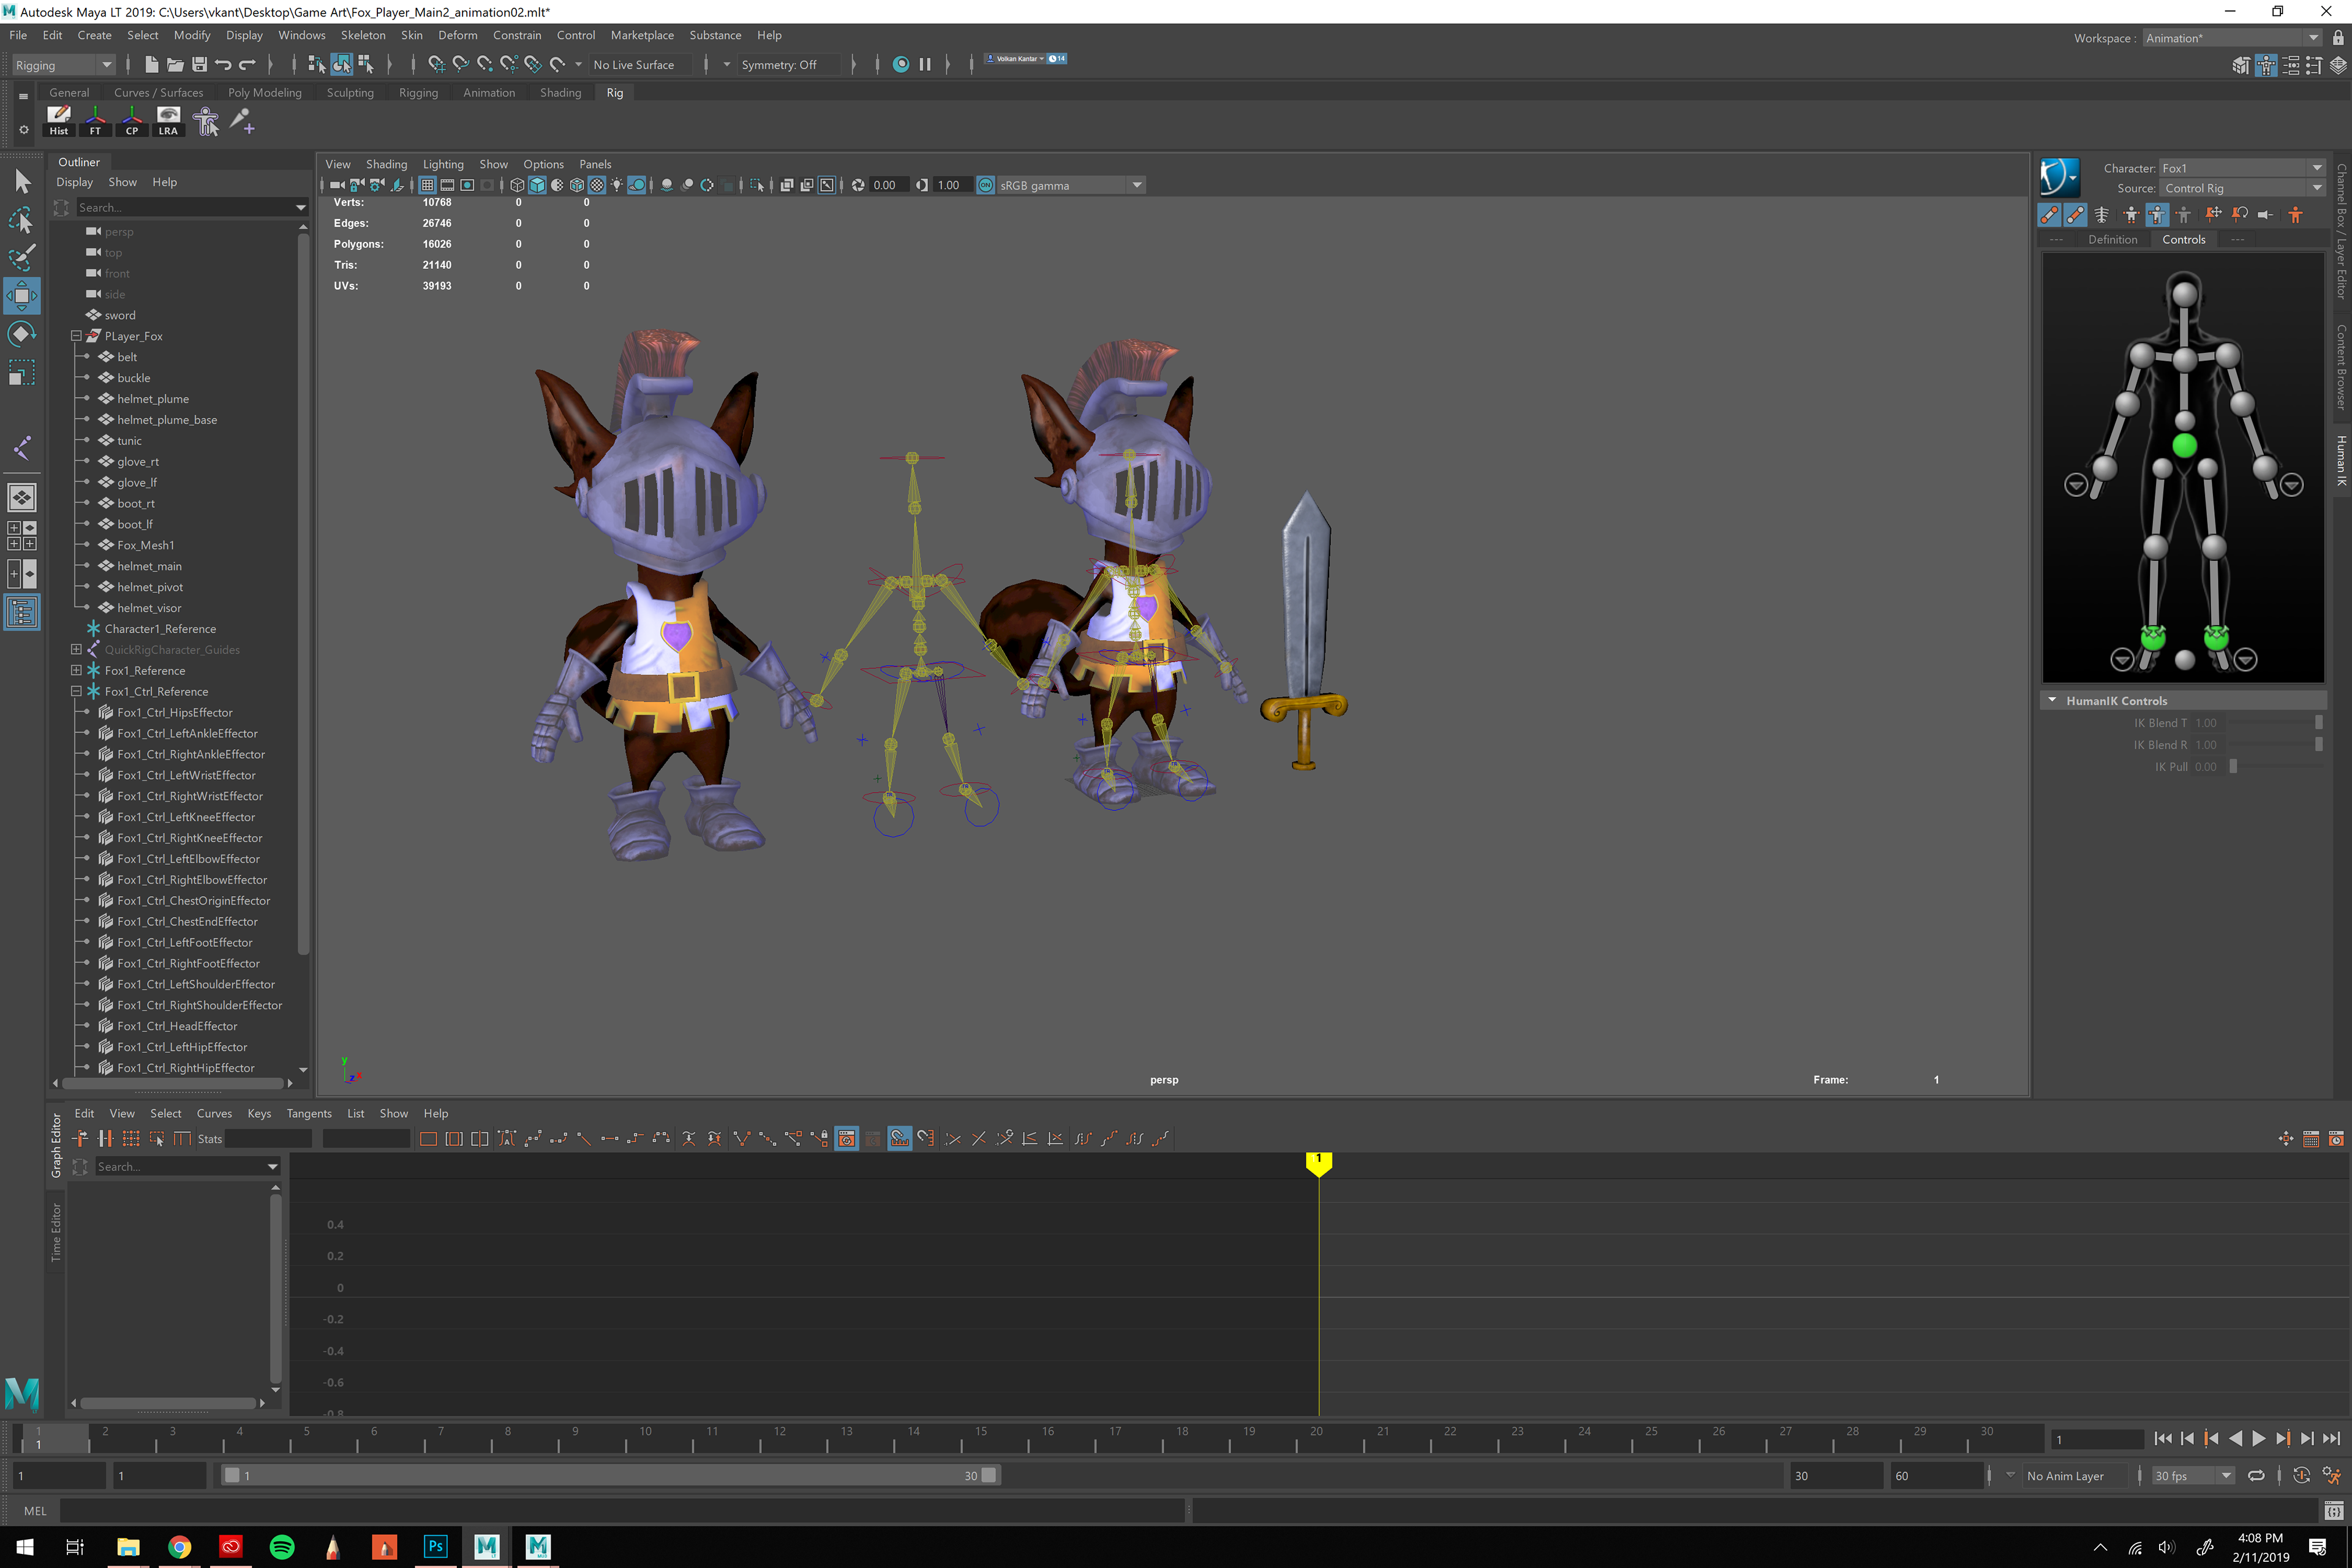Open Spotify from the Windows taskbar
The height and width of the screenshot is (1568, 2352).
(282, 1546)
